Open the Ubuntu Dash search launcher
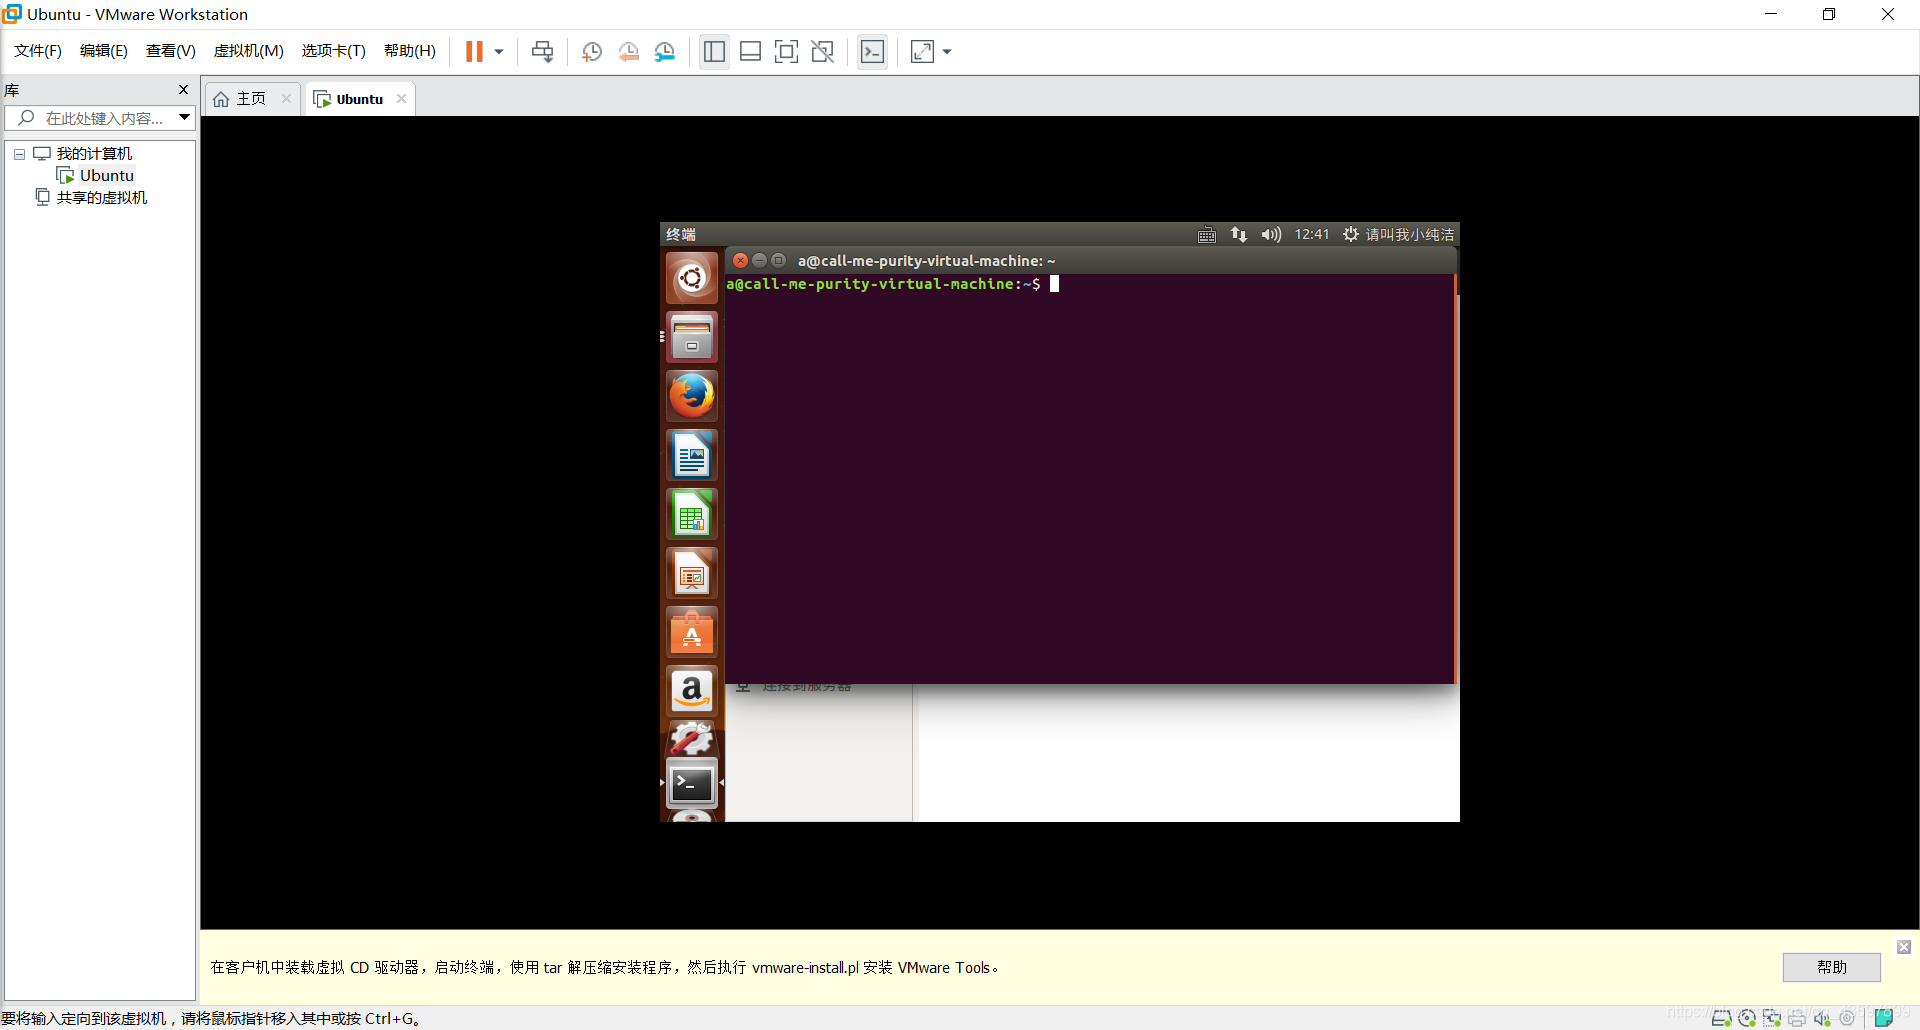Screen dimensions: 1920x1030 [692, 277]
